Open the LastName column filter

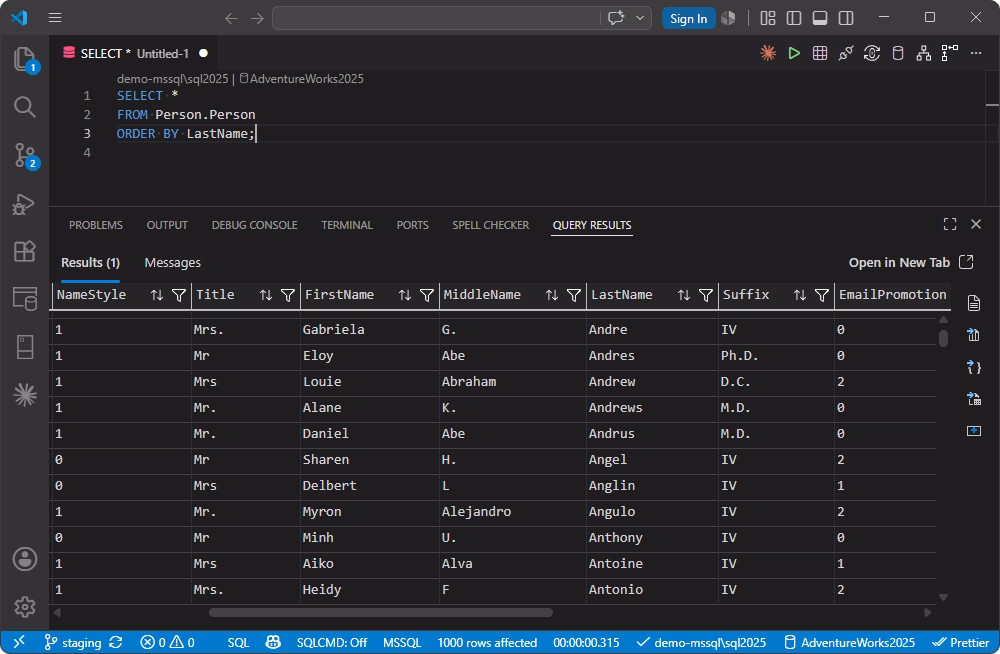(706, 295)
